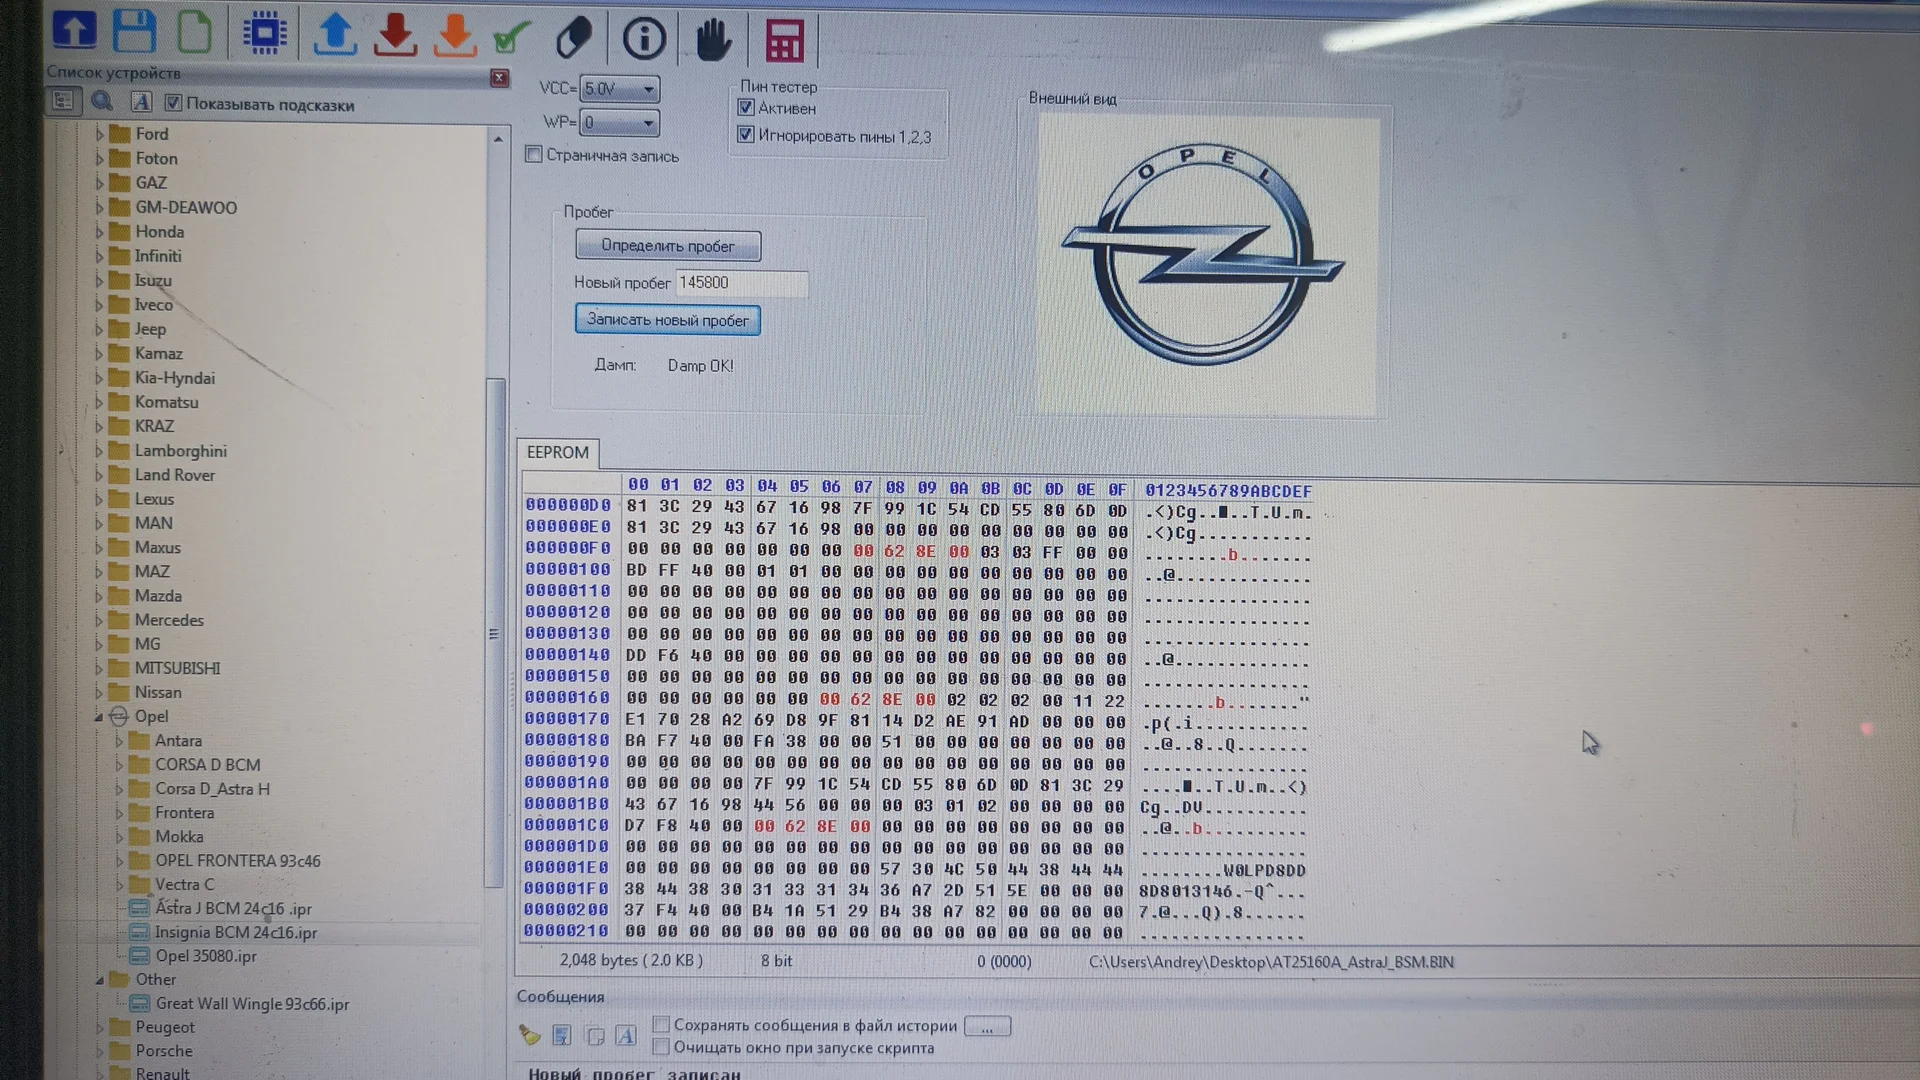Enable Сохранять сообщения в файл истории checkbox
This screenshot has width=1920, height=1080.
coord(661,1025)
